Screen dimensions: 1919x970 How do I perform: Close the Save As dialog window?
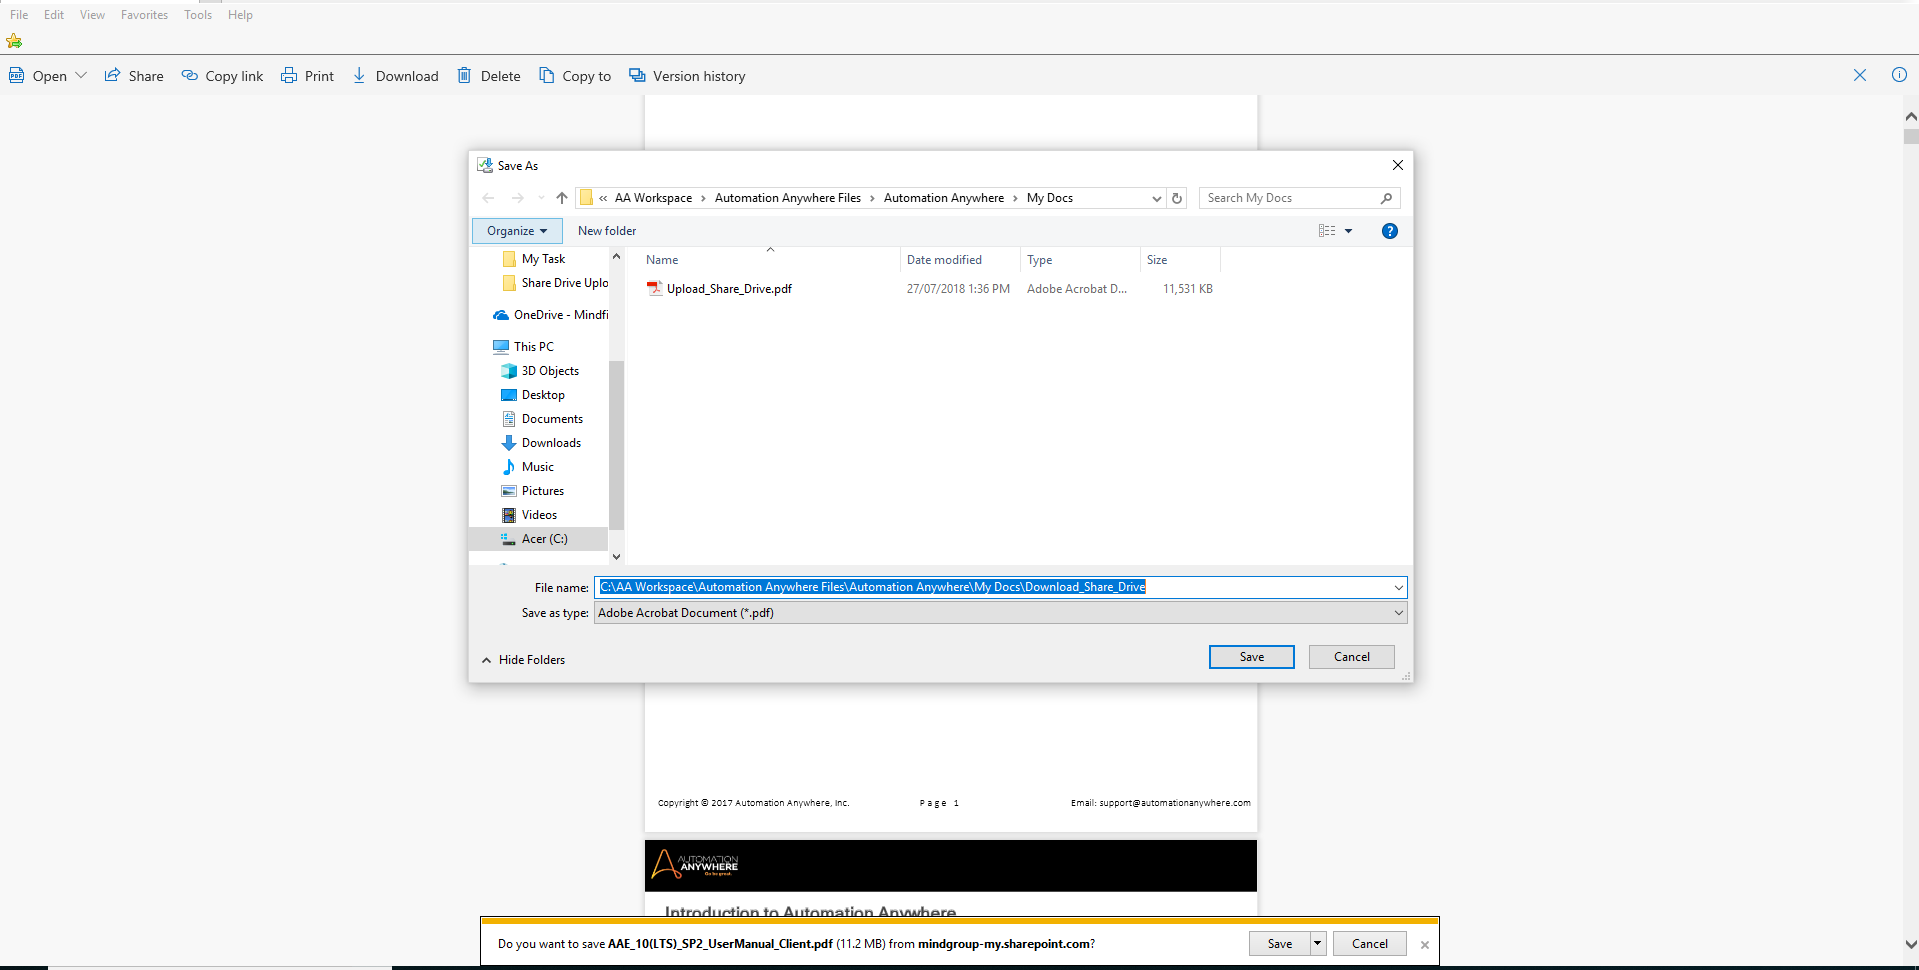pos(1398,165)
